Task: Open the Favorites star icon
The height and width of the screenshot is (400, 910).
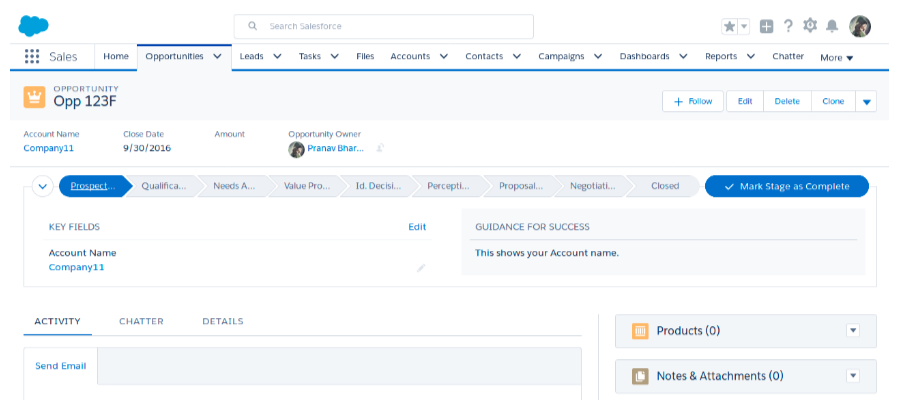Action: coord(730,26)
